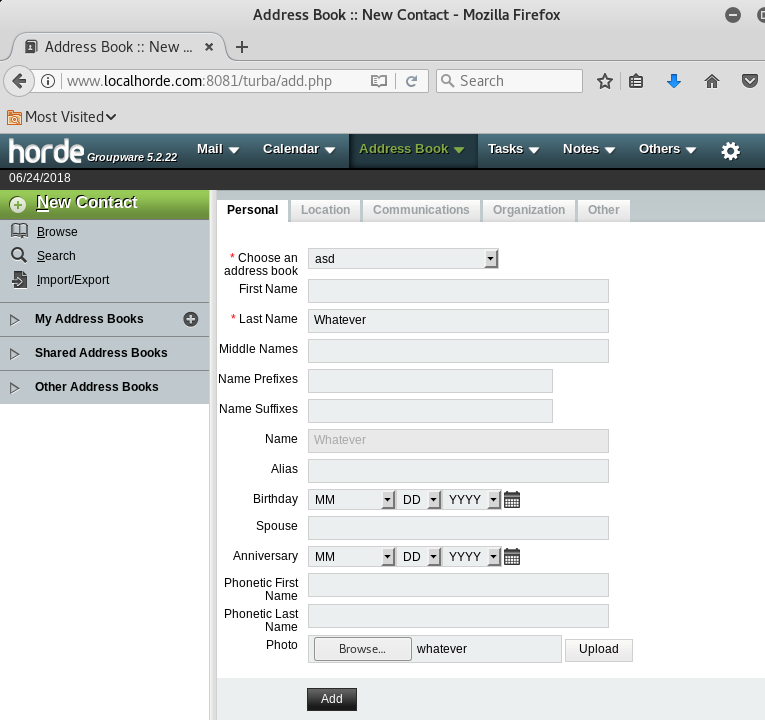Reload the current page

tap(411, 81)
